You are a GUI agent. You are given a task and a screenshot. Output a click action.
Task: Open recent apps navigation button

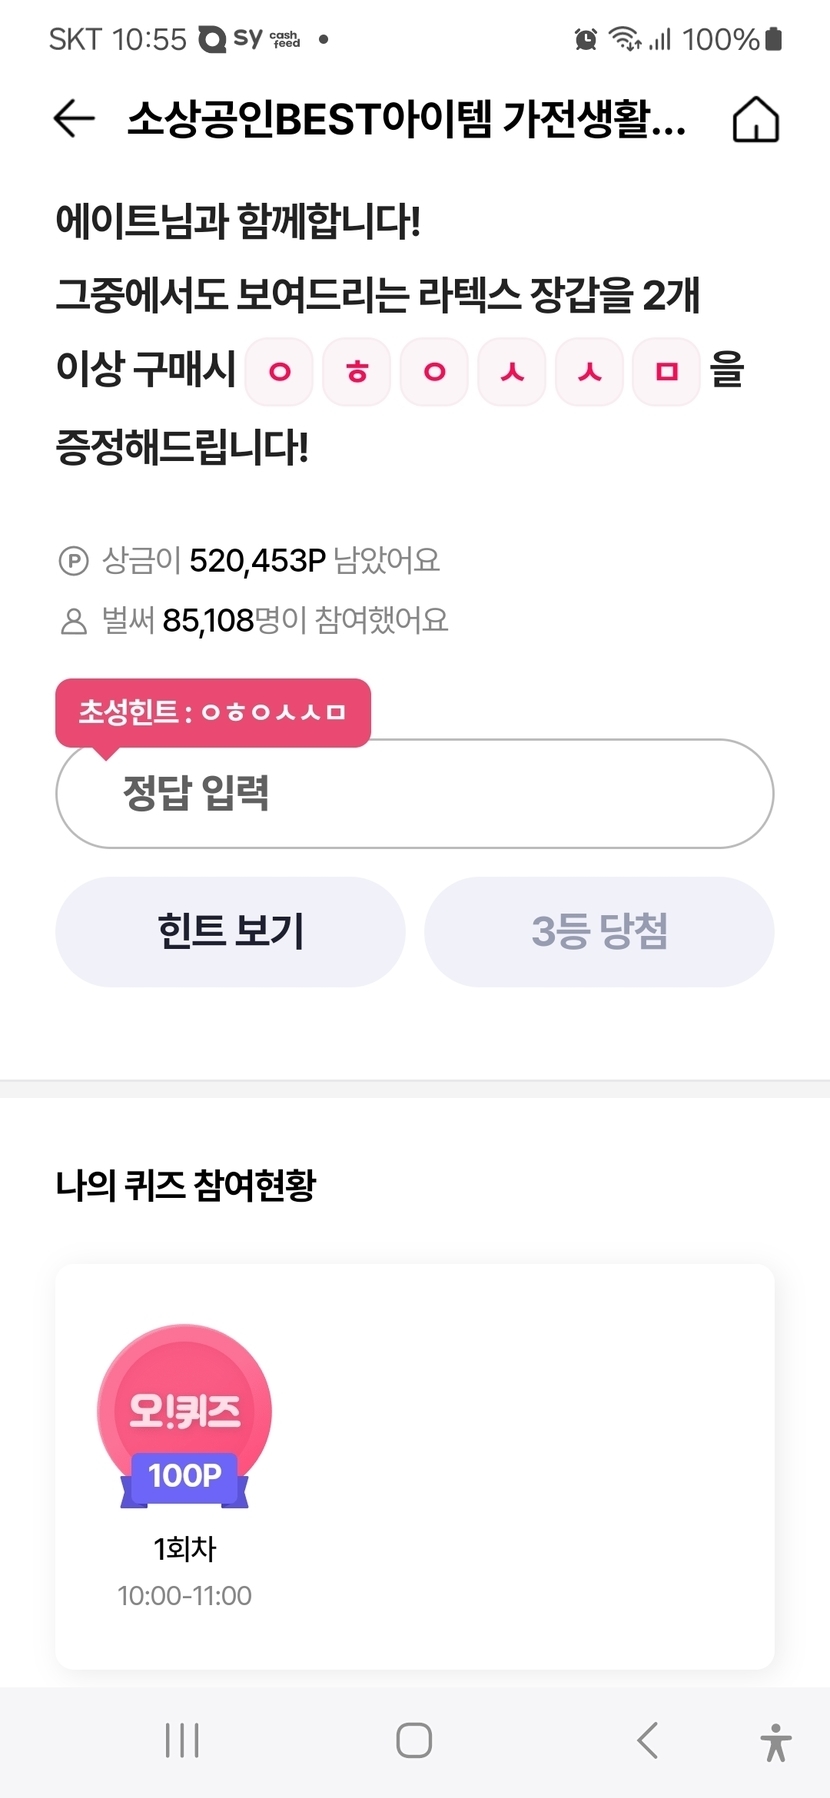click(182, 1740)
